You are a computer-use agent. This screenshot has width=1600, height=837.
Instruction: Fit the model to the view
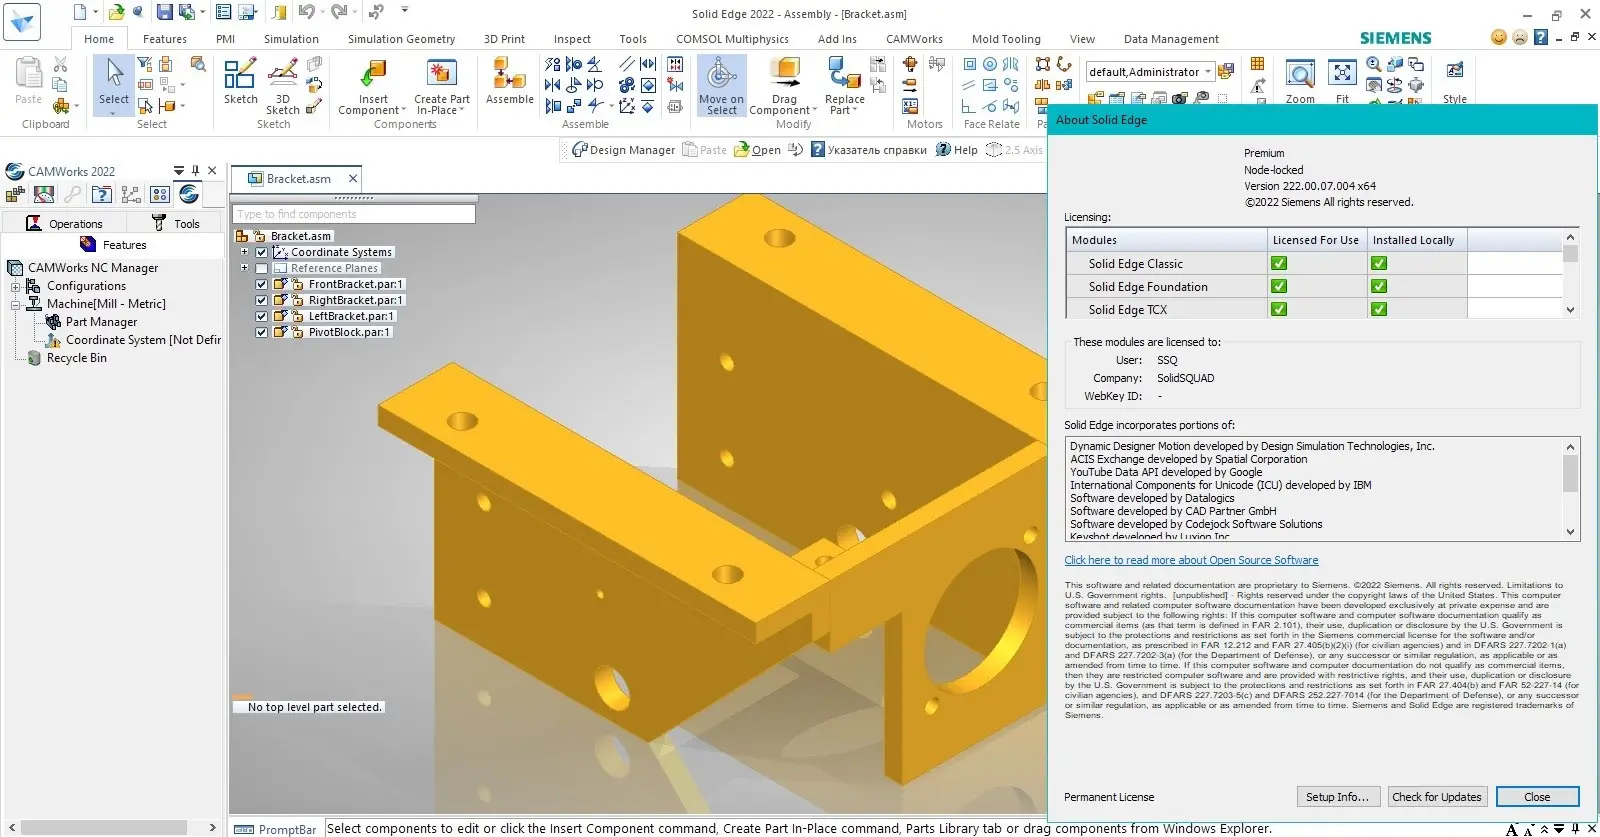(1342, 82)
